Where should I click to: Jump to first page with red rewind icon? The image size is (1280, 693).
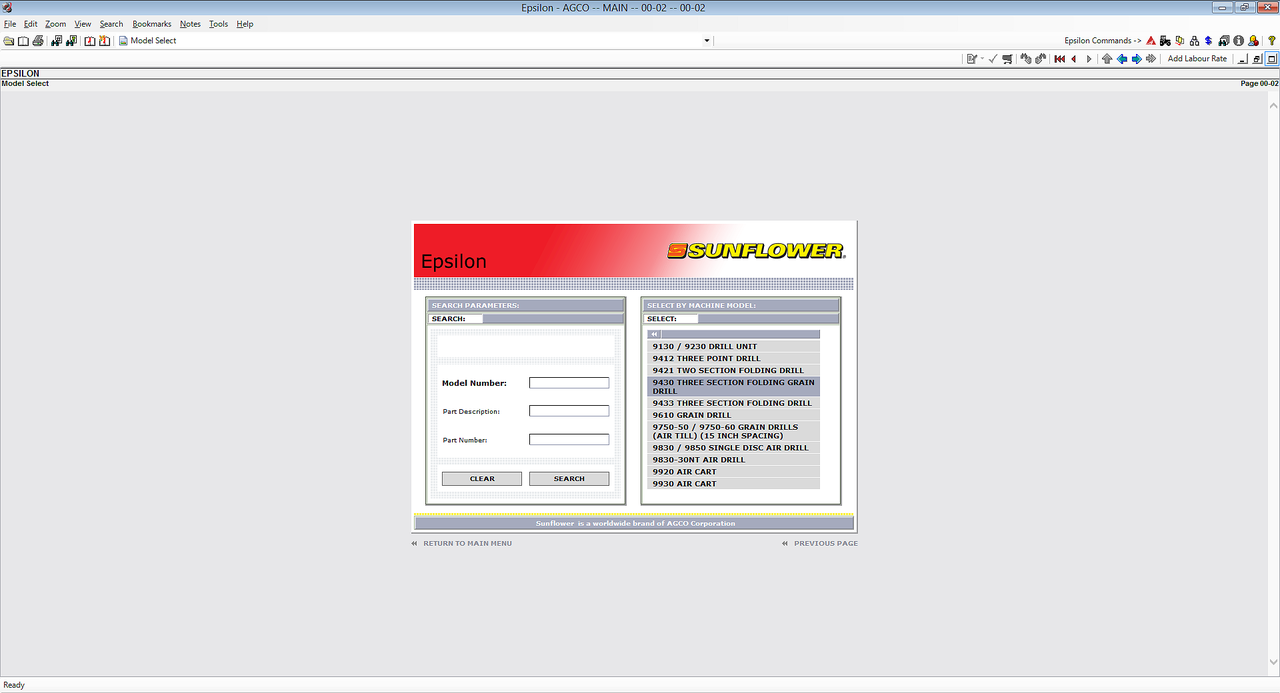[1060, 59]
